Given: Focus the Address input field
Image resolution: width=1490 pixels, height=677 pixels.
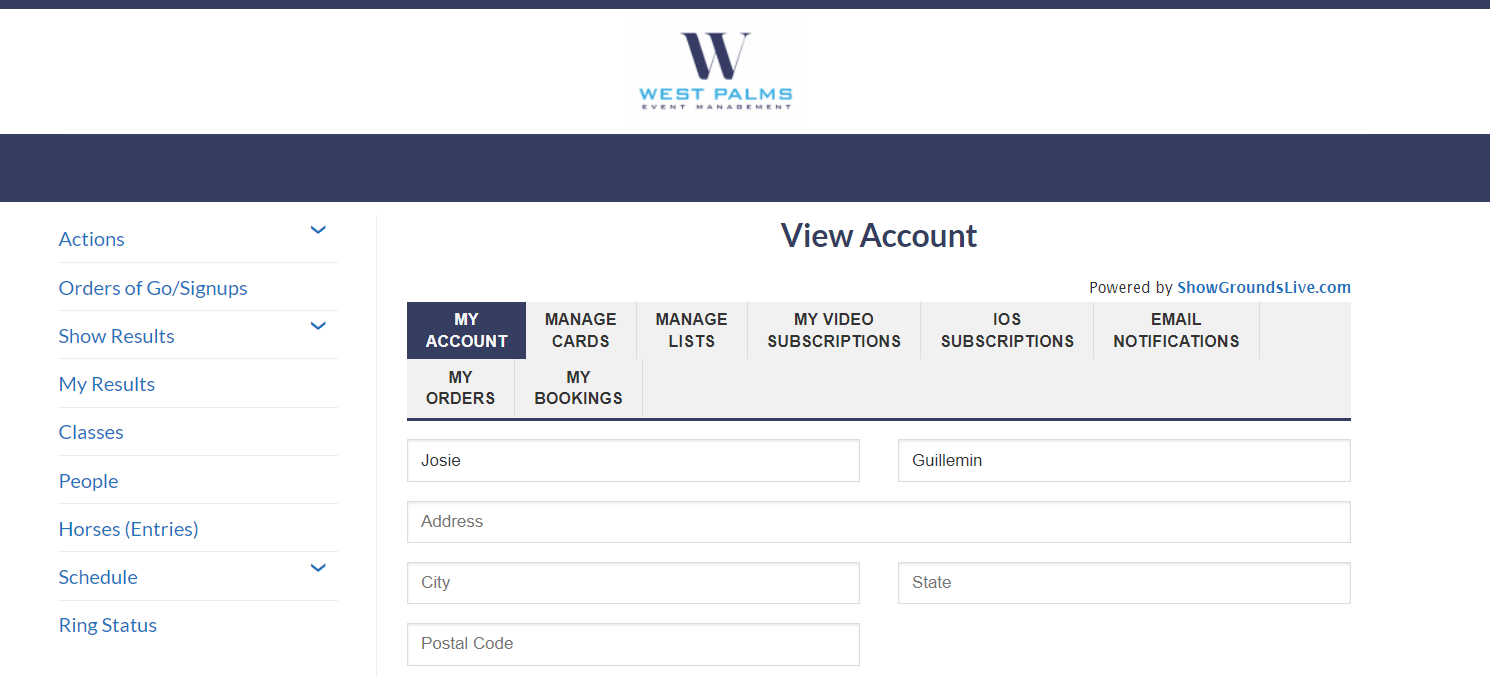Looking at the screenshot, I should [x=879, y=522].
